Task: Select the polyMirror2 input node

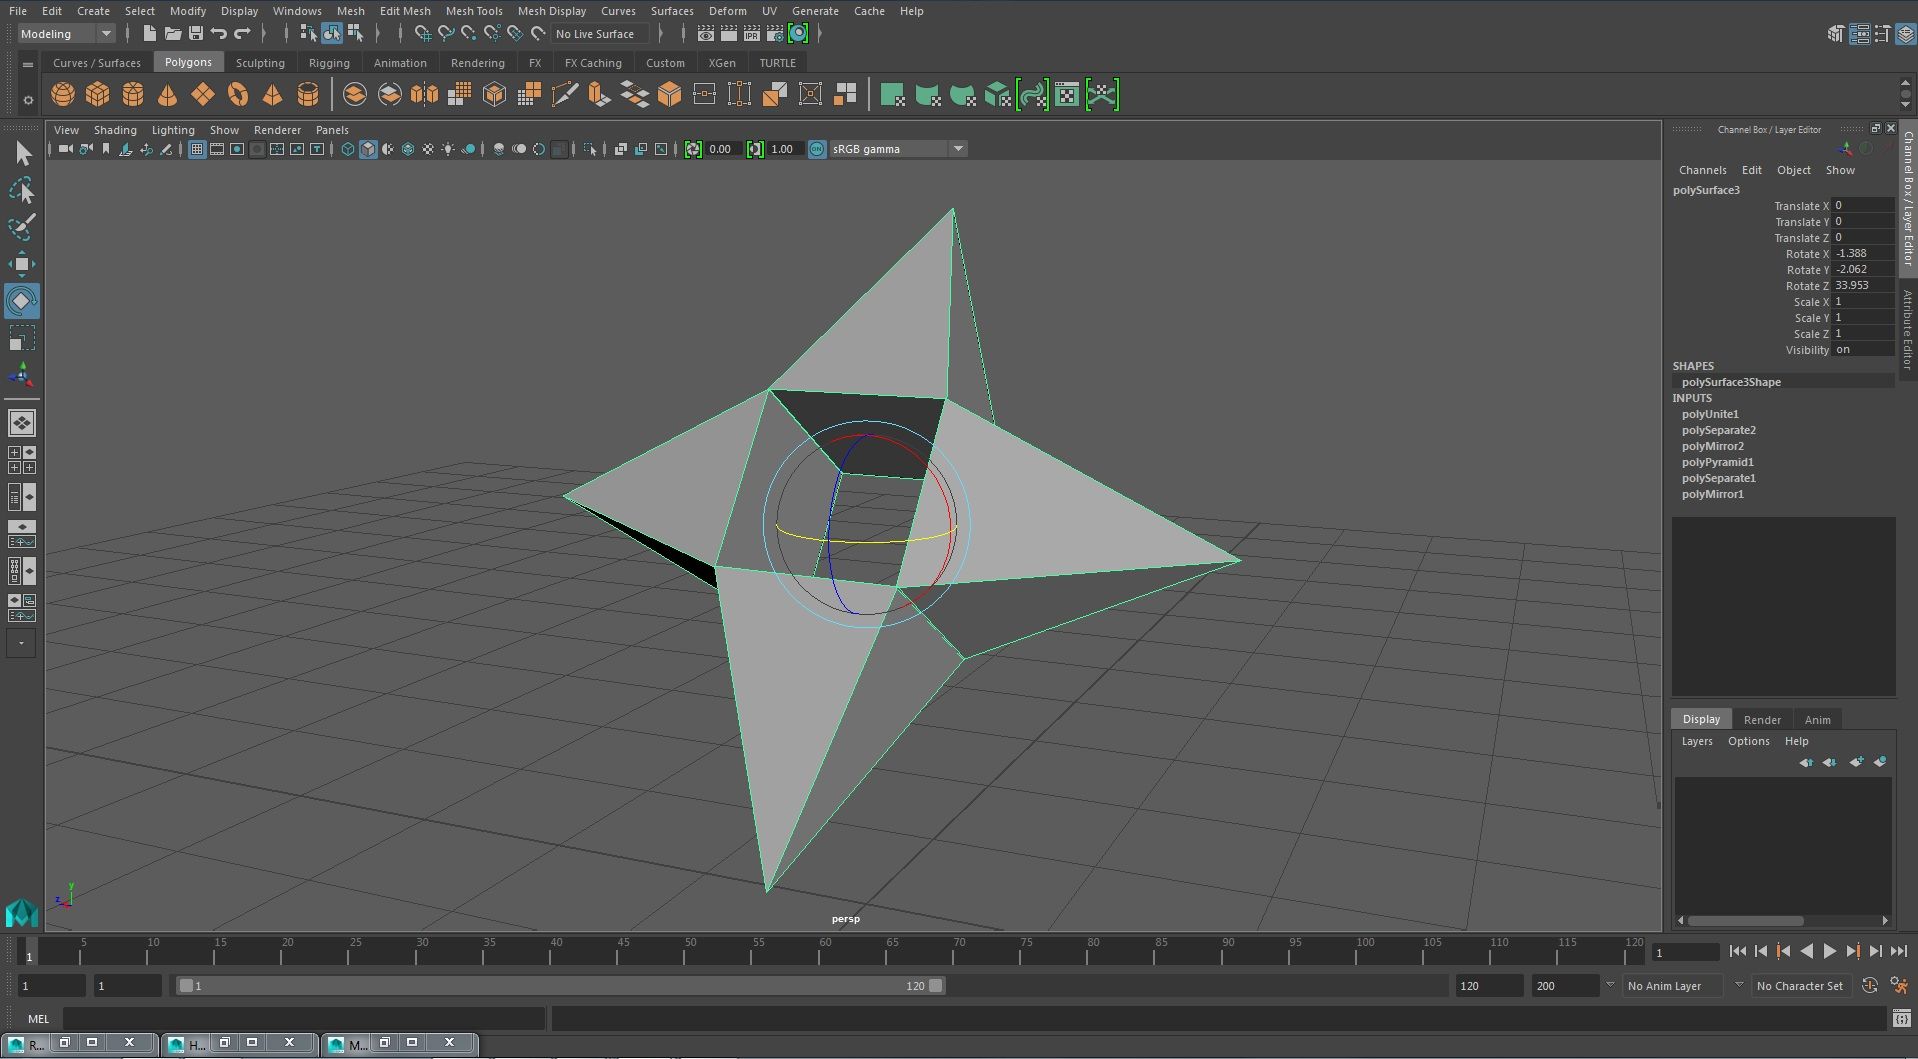Action: click(x=1712, y=446)
